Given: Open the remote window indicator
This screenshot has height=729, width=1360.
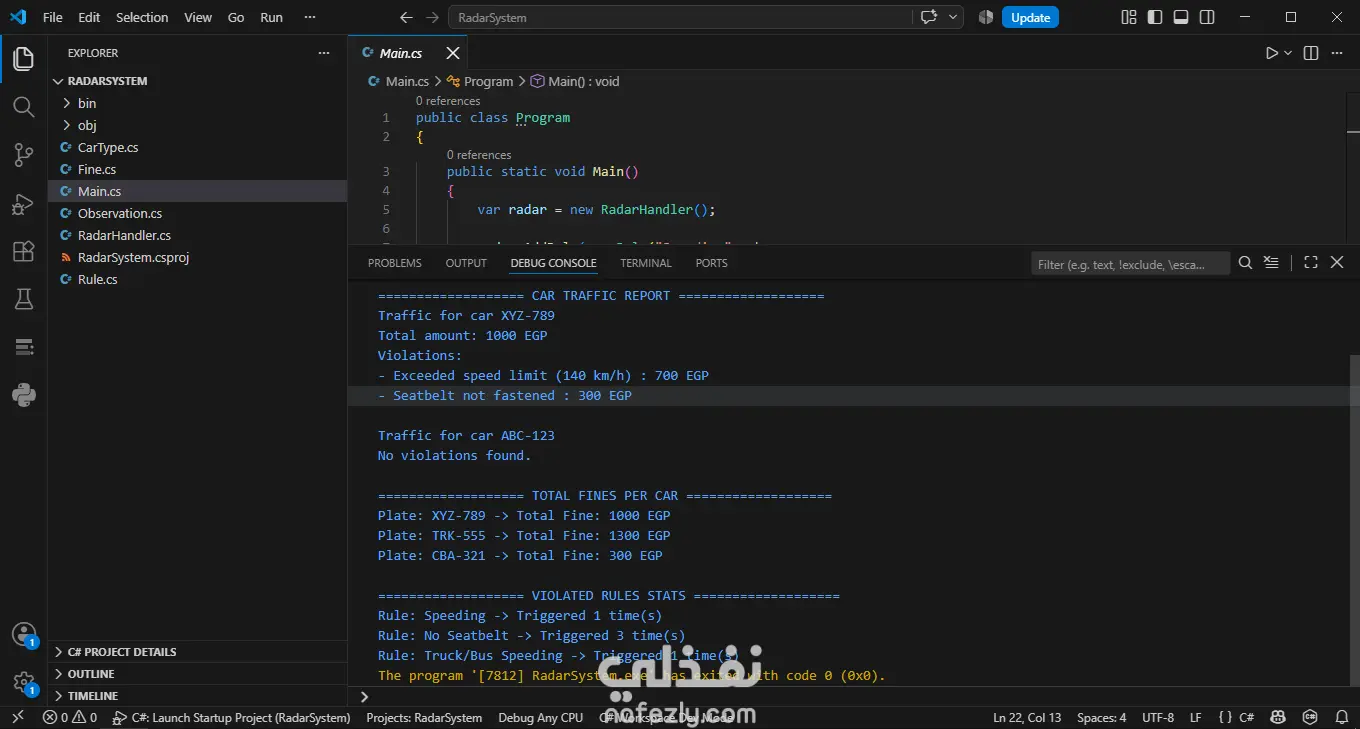Looking at the screenshot, I should [x=16, y=717].
